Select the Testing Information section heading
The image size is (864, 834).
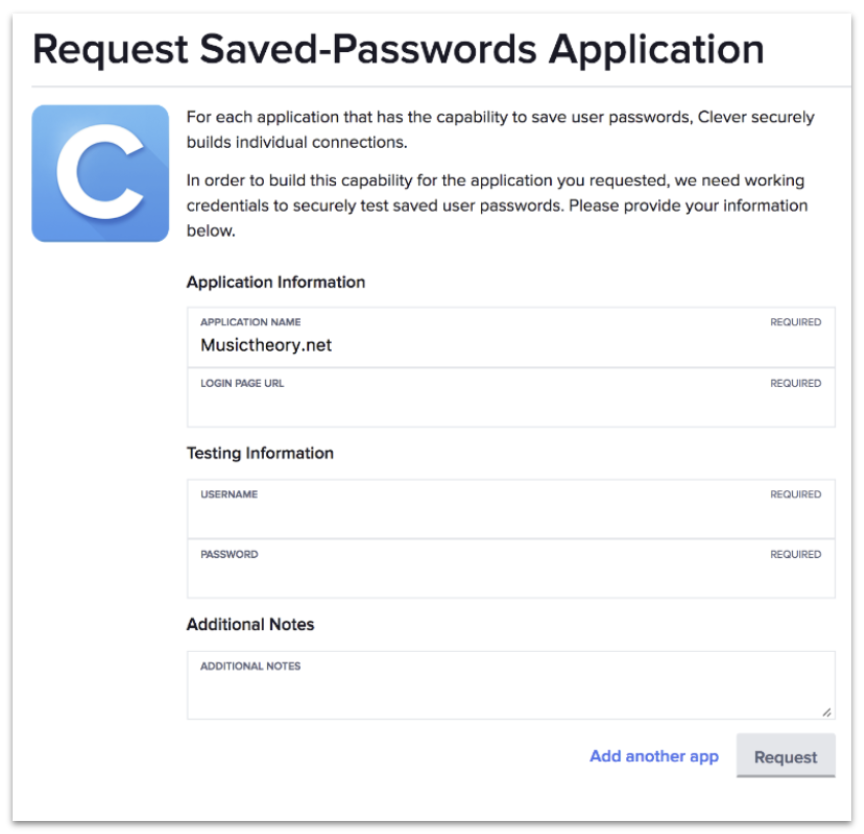(x=263, y=453)
